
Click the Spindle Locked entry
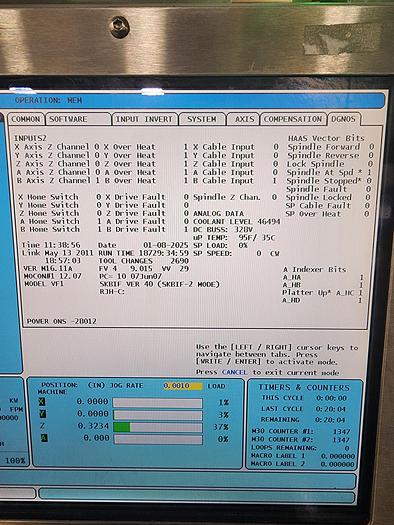328,198
